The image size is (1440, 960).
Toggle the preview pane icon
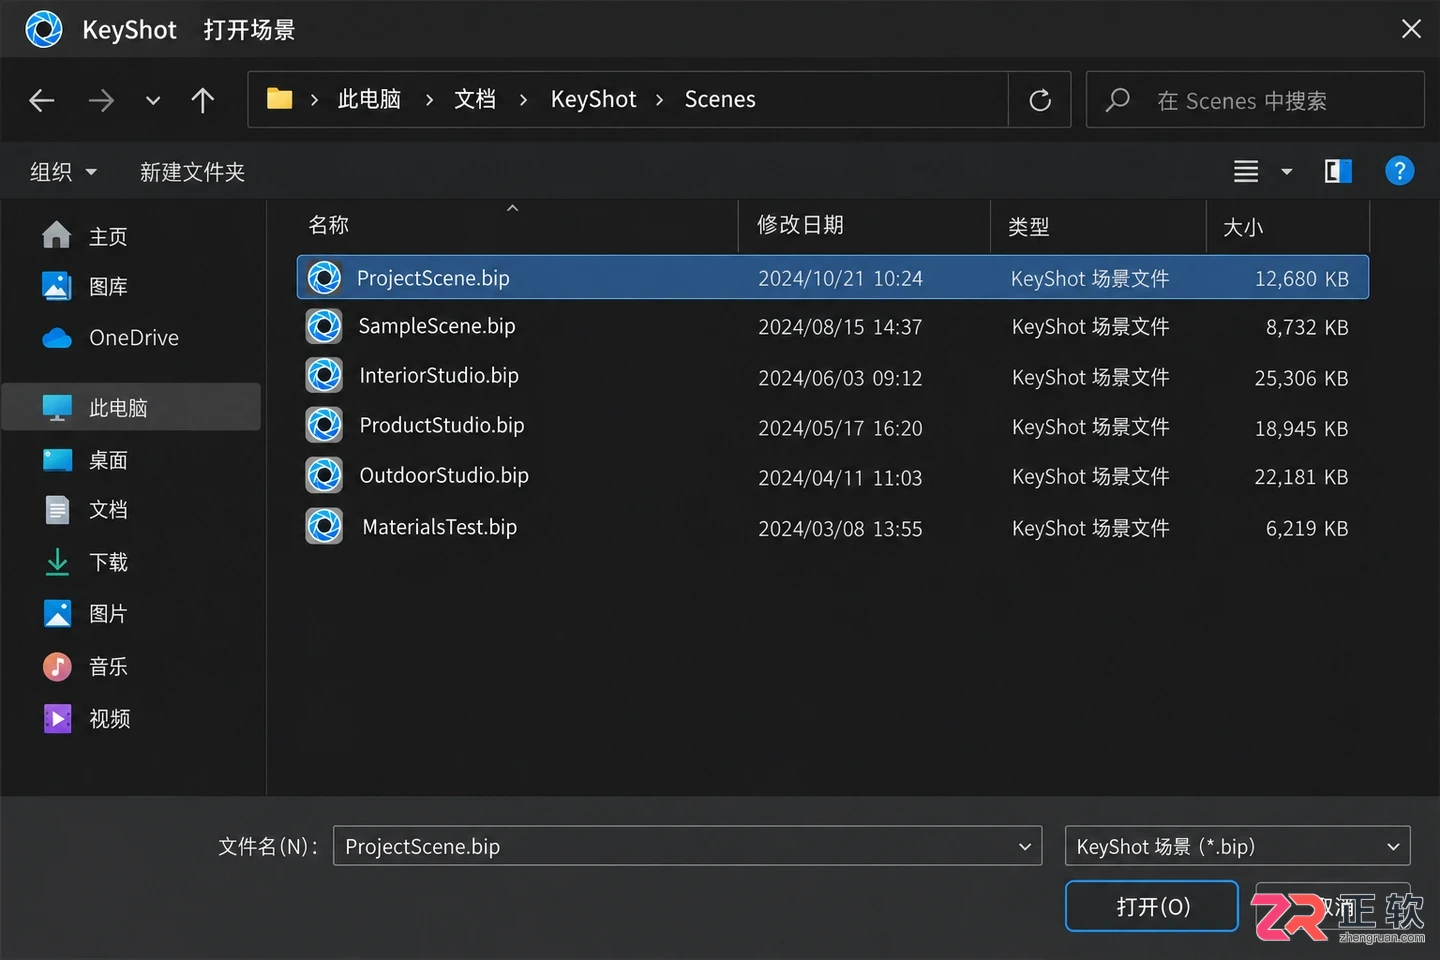pyautogui.click(x=1338, y=172)
